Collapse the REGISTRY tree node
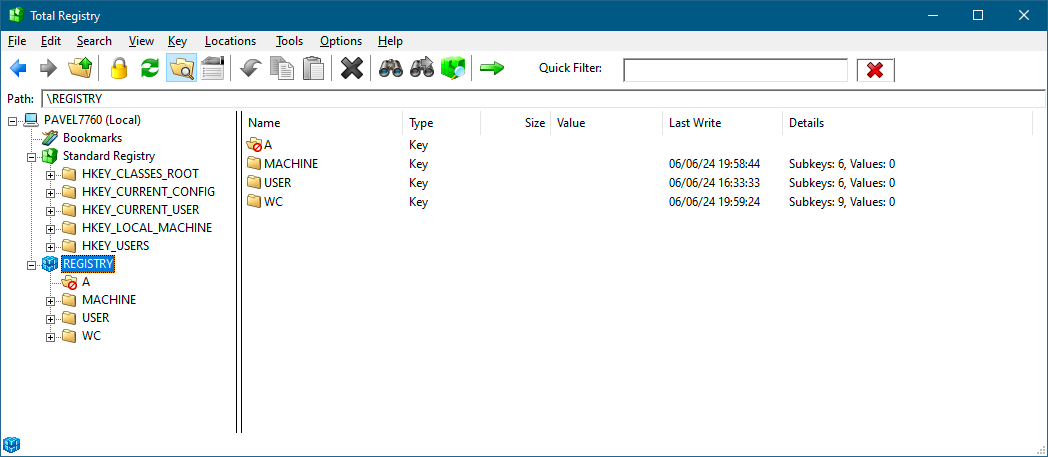The width and height of the screenshot is (1048, 457). click(x=31, y=265)
